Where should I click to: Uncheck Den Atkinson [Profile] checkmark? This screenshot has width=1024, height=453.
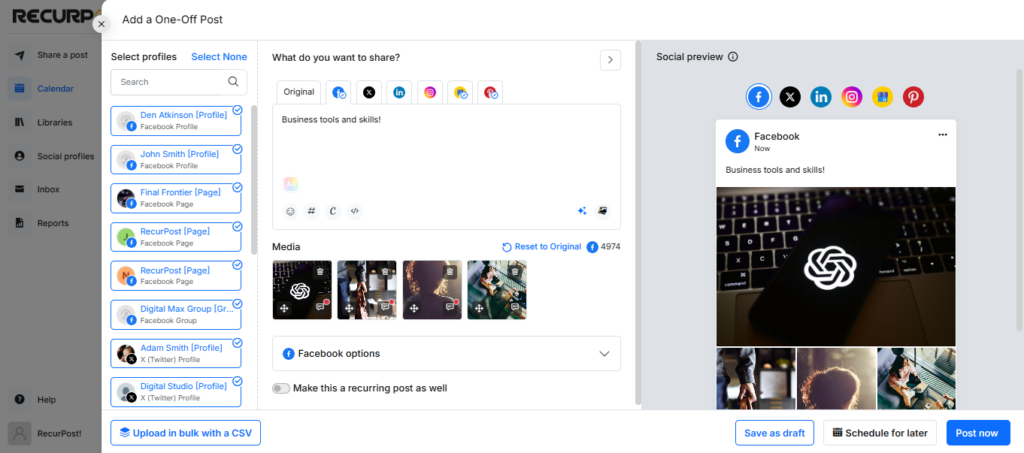point(238,110)
